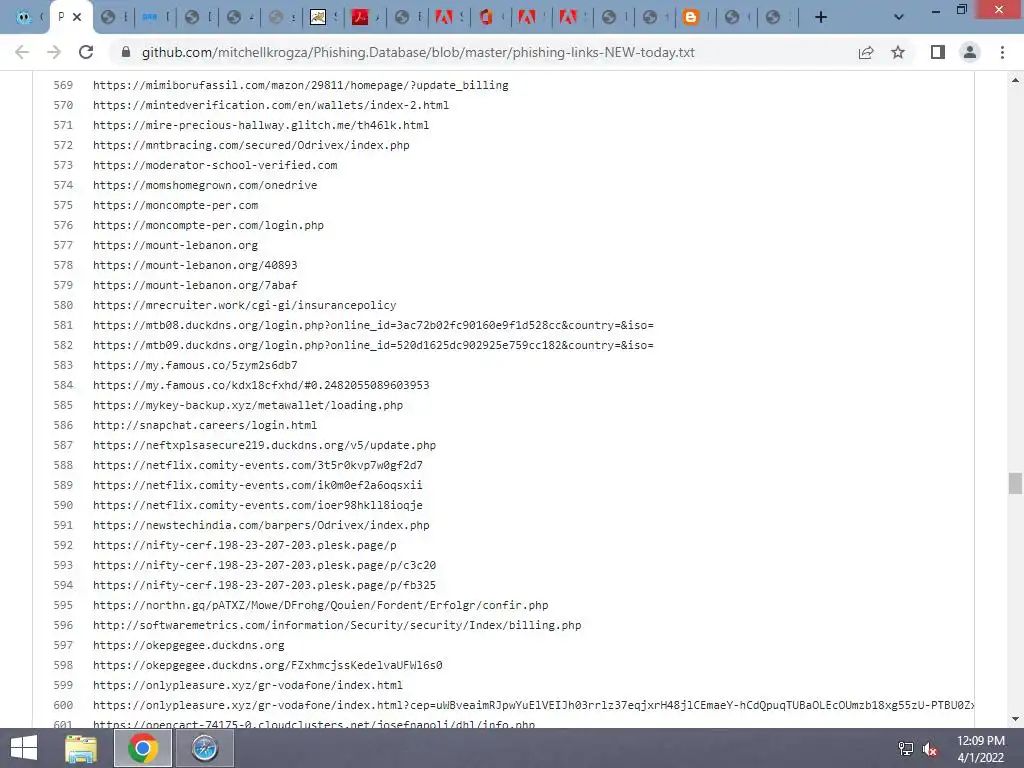
Task: Click the mimiborufassil.com update_billing URL
Action: 300,85
